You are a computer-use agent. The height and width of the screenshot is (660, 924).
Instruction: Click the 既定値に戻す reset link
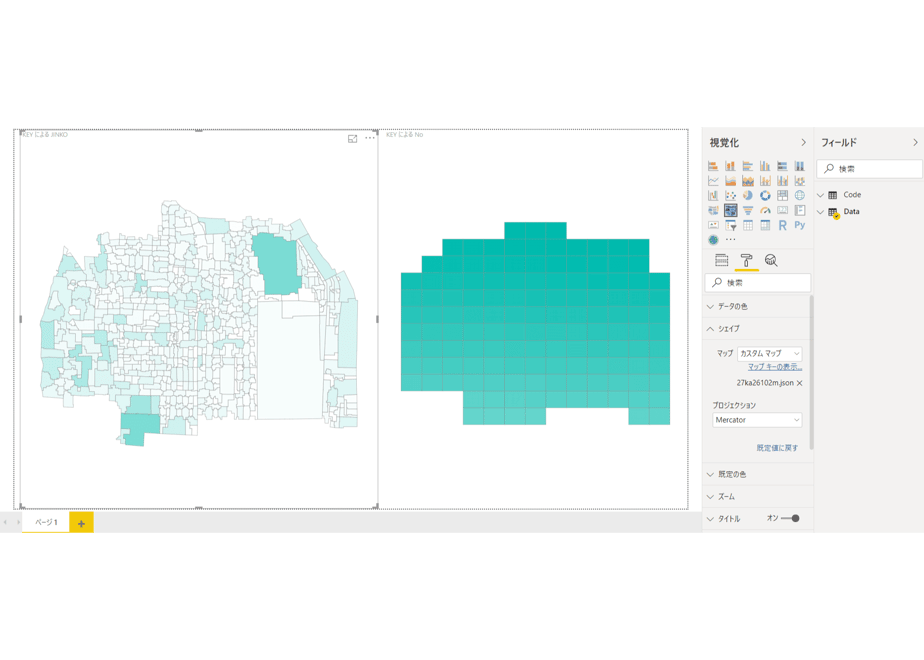click(777, 448)
